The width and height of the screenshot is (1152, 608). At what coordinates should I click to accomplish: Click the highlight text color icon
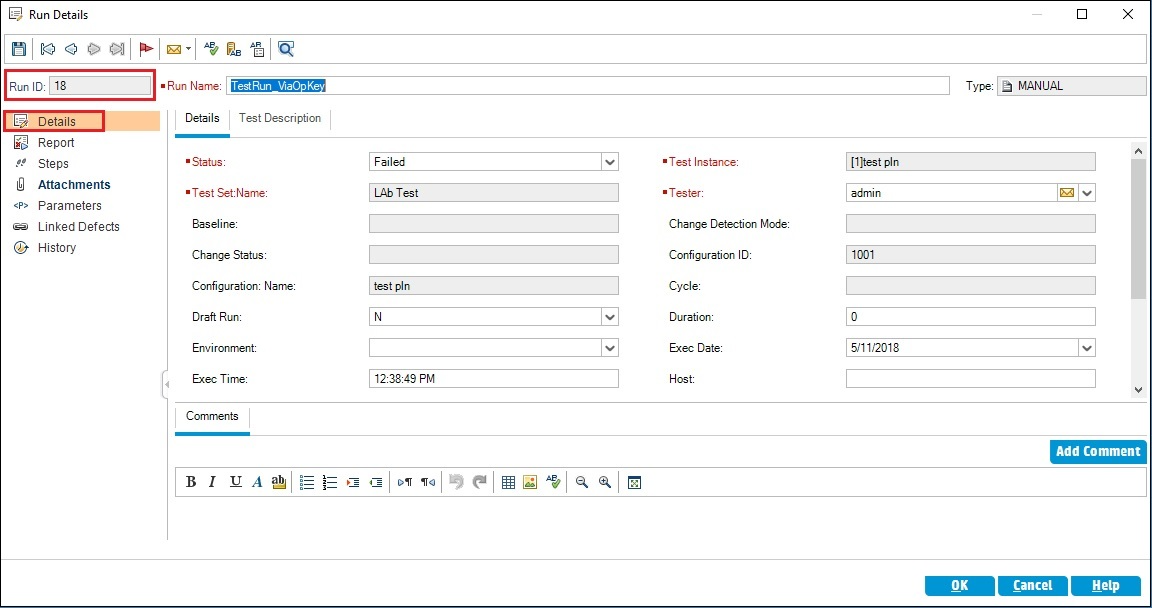click(279, 482)
